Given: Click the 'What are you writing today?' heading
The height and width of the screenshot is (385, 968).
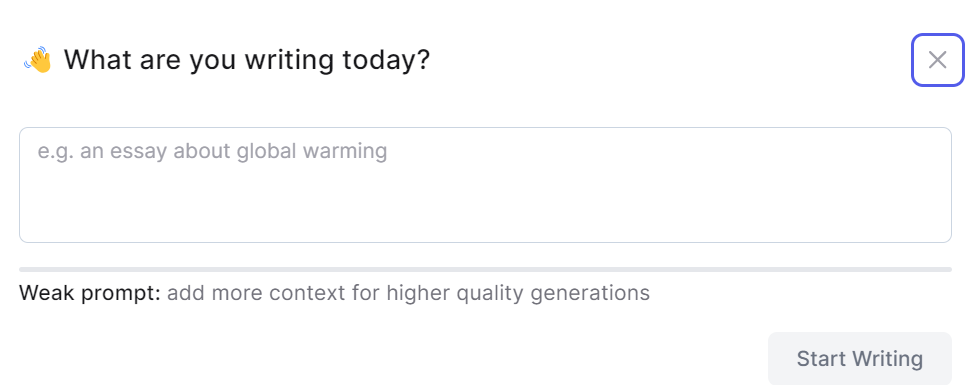Looking at the screenshot, I should [x=247, y=60].
